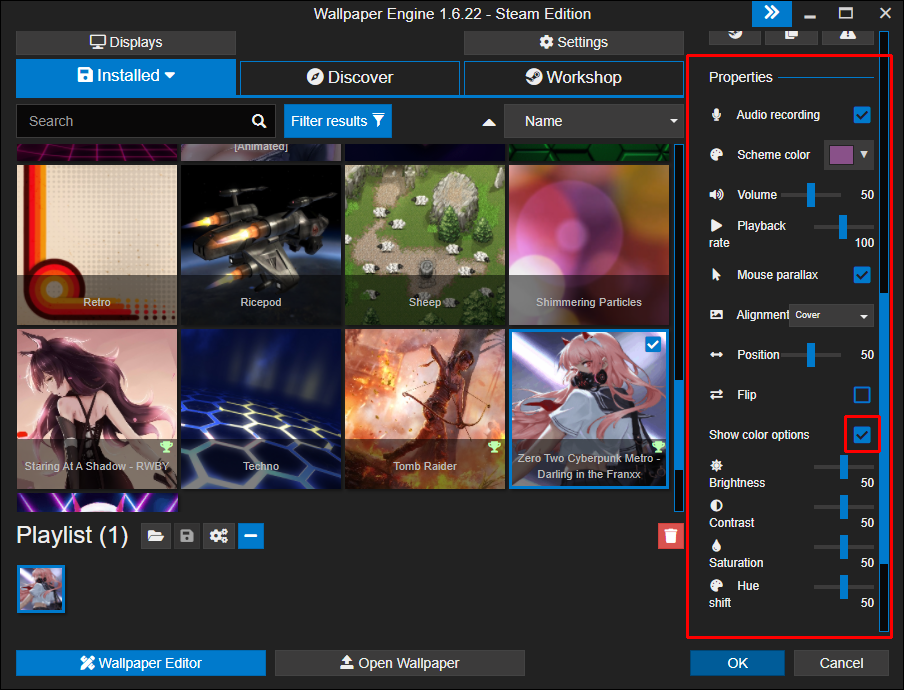Image resolution: width=904 pixels, height=690 pixels.
Task: Select the Tomb Raider wallpaper thumbnail
Action: (425, 409)
